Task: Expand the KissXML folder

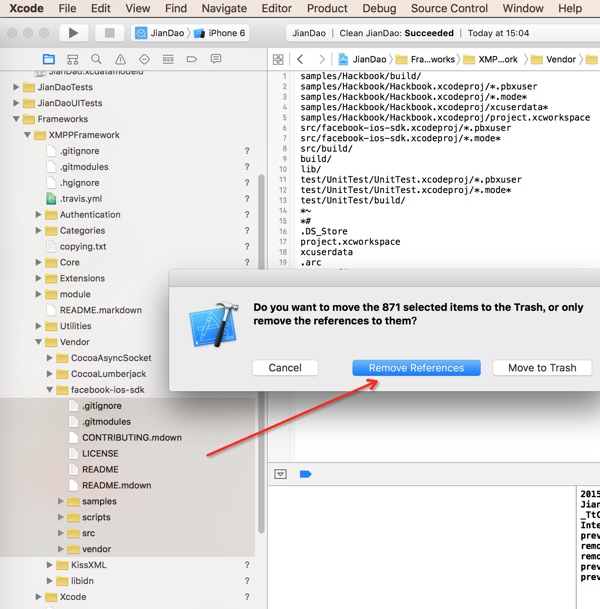Action: click(x=49, y=565)
